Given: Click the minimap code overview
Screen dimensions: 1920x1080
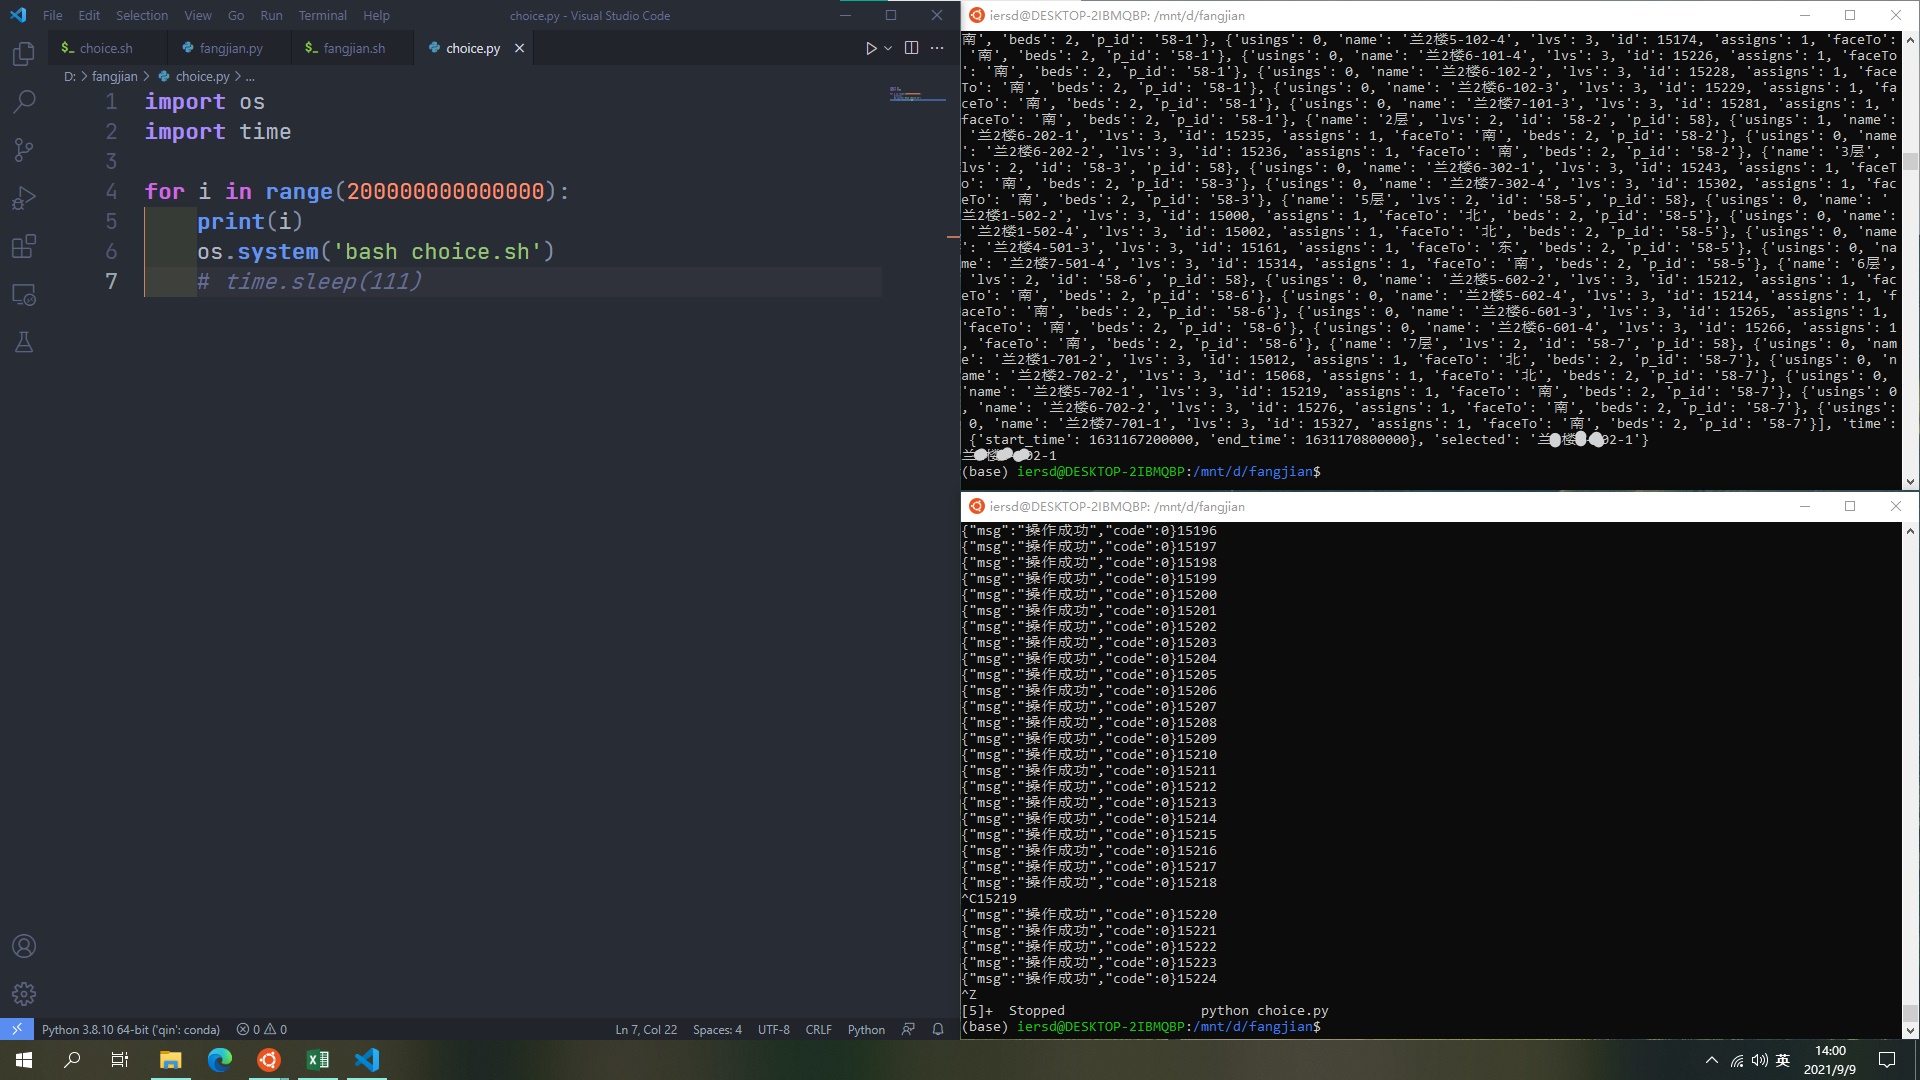Looking at the screenshot, I should click(917, 96).
